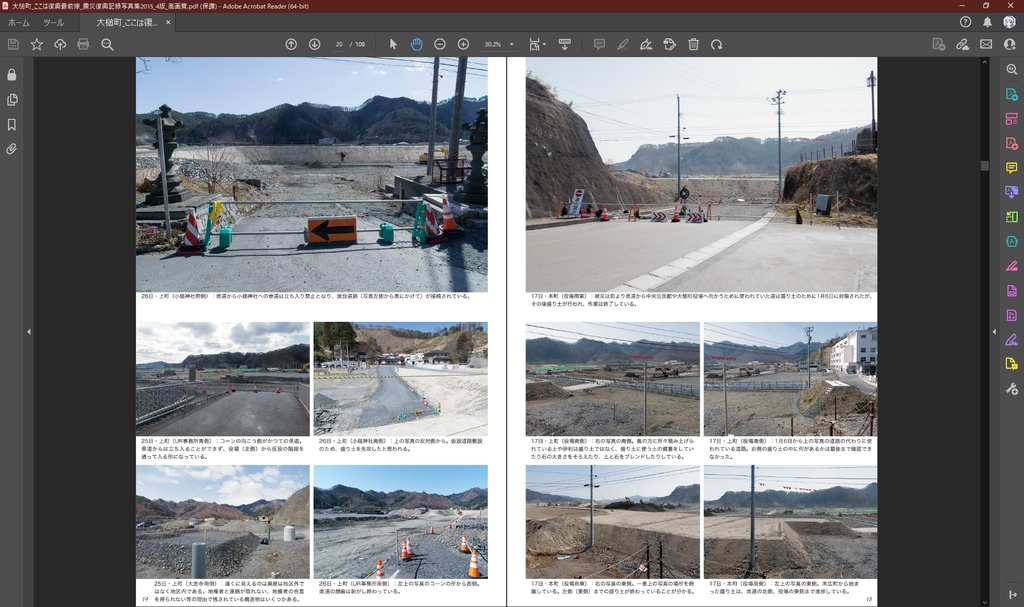Image resolution: width=1024 pixels, height=607 pixels.
Task: Click inside the page number input field
Action: pyautogui.click(x=337, y=44)
